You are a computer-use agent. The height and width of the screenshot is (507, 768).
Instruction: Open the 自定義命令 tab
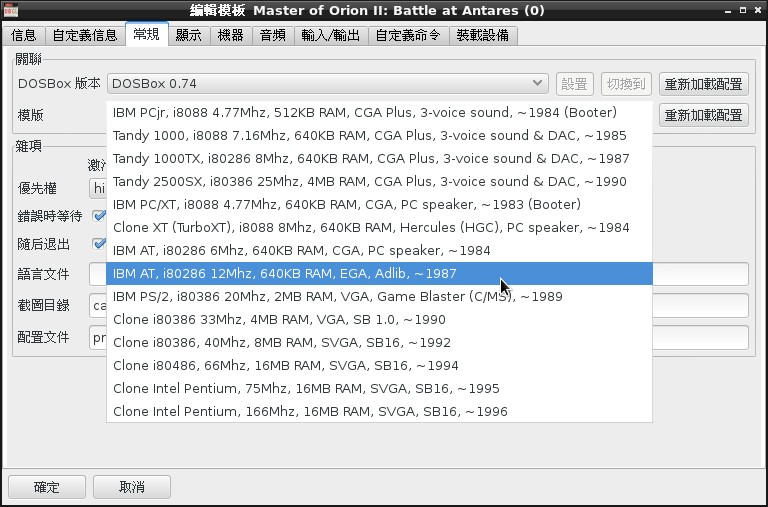pyautogui.click(x=408, y=35)
